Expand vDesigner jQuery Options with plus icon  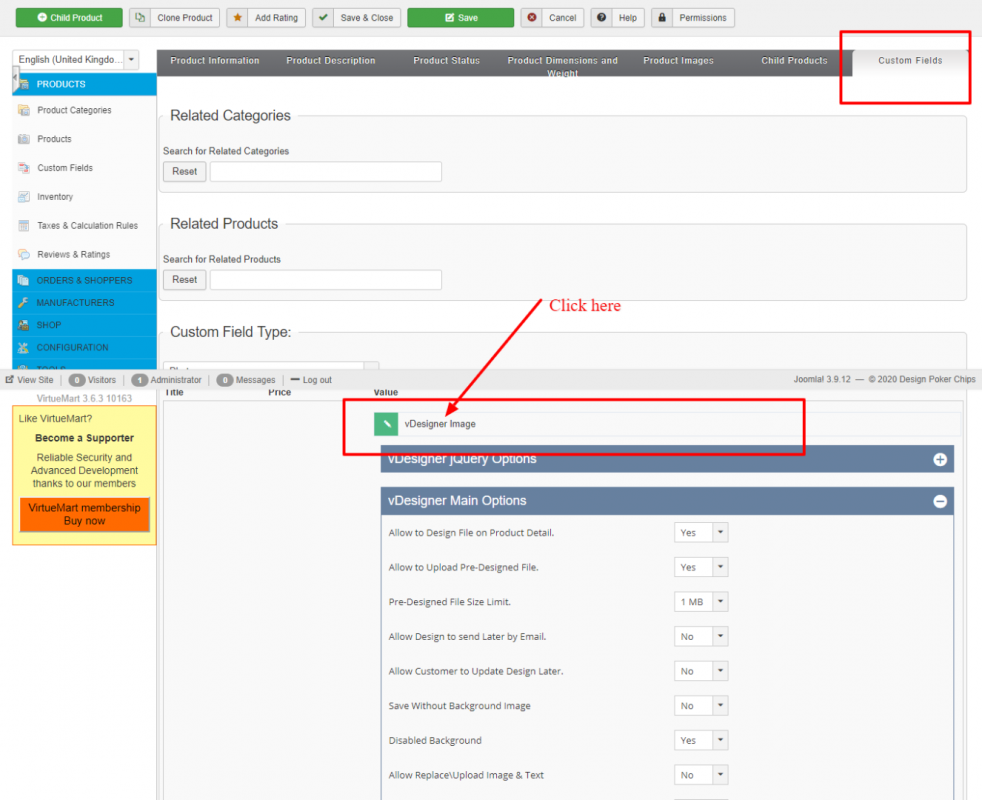pos(939,459)
